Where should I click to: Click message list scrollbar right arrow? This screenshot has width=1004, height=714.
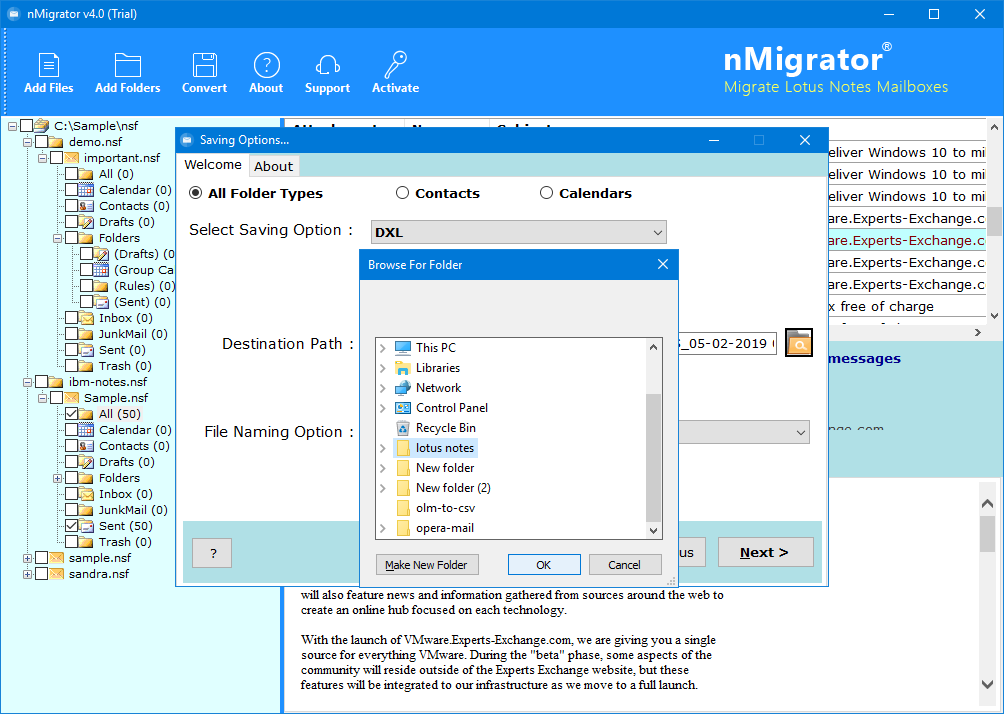click(x=978, y=332)
